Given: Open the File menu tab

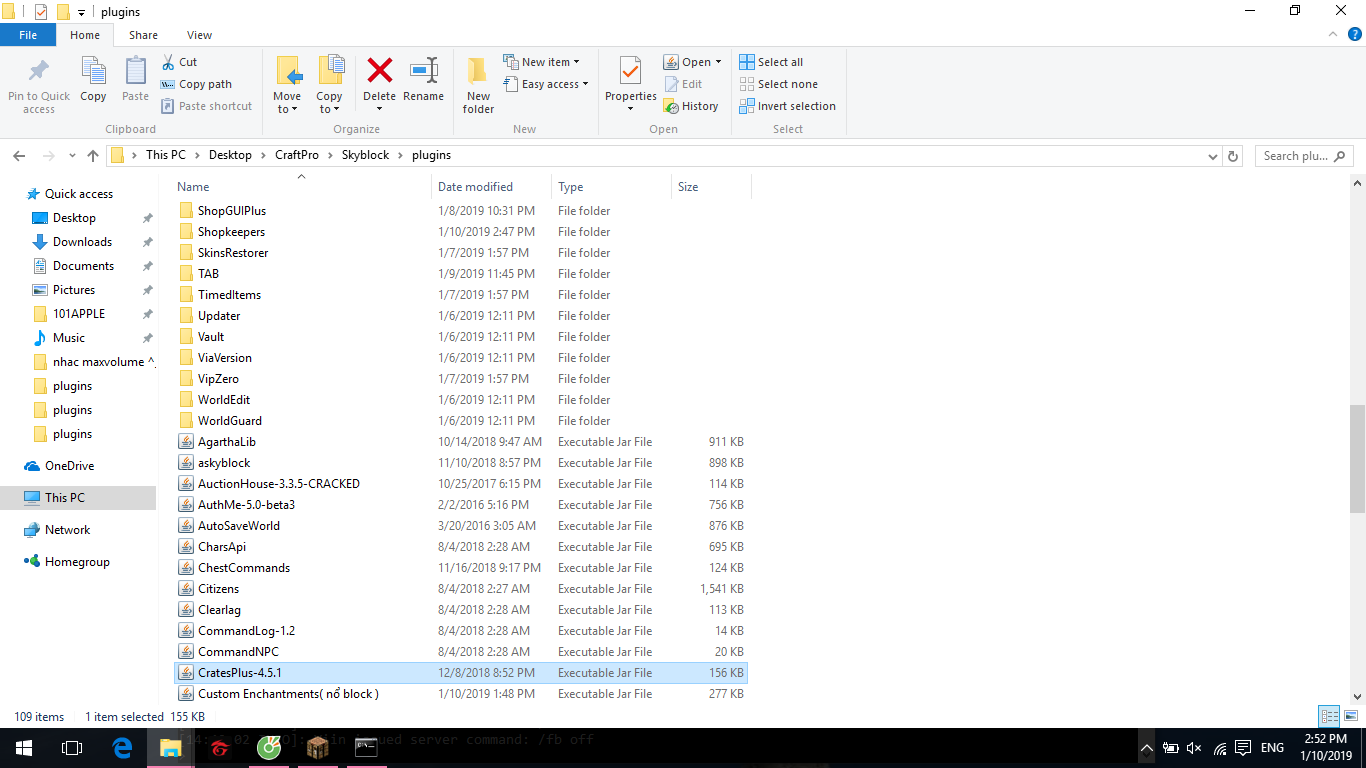Looking at the screenshot, I should tap(28, 35).
